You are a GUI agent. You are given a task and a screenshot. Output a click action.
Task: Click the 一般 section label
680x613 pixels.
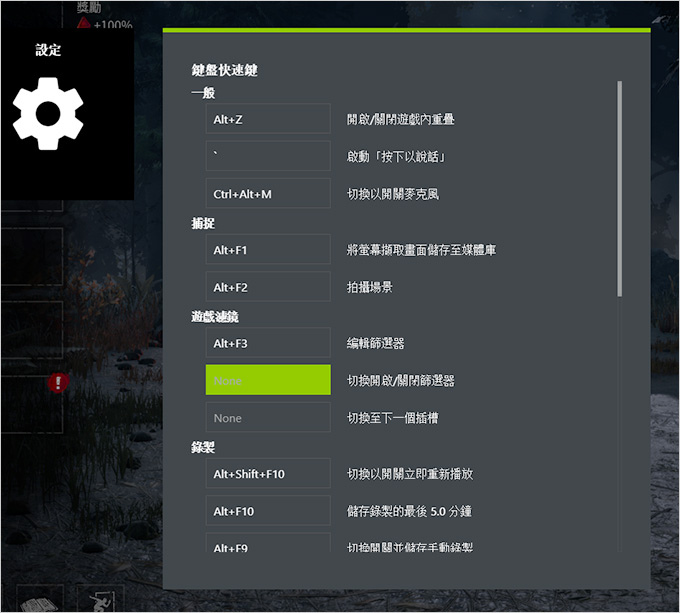pos(203,93)
